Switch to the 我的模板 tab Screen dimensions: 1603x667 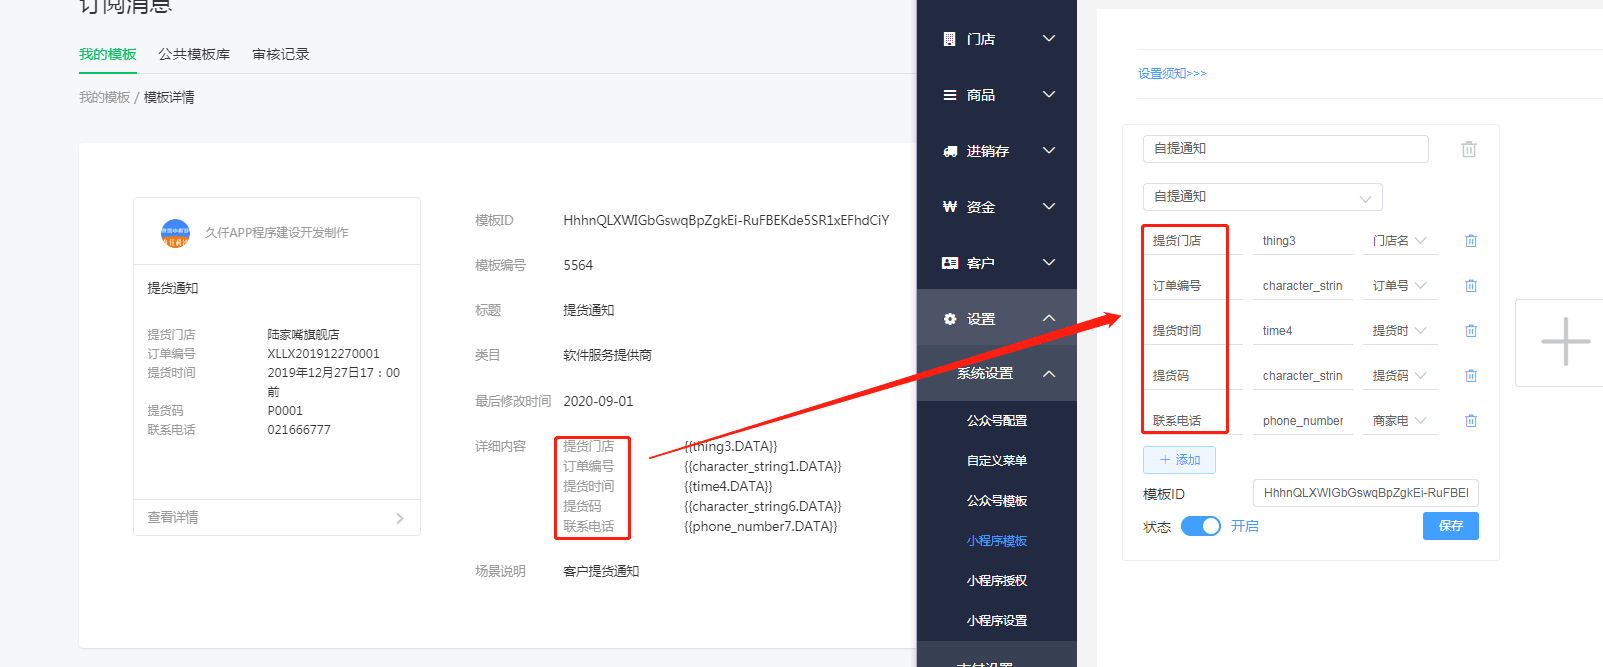click(108, 54)
